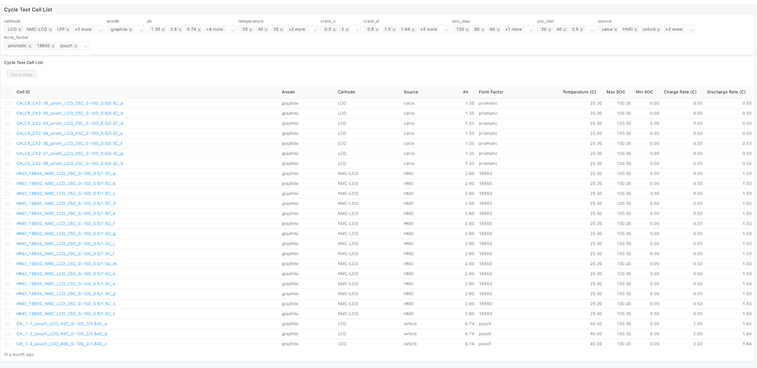The width and height of the screenshot is (757, 368).
Task: Remove the 1.5 tag from crate_d filter
Action: (394, 29)
